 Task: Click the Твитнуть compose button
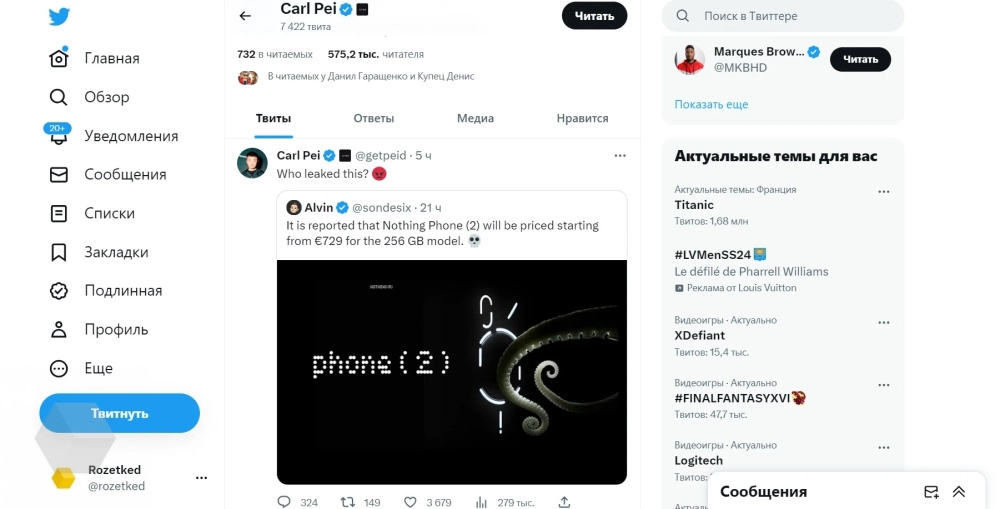click(119, 413)
